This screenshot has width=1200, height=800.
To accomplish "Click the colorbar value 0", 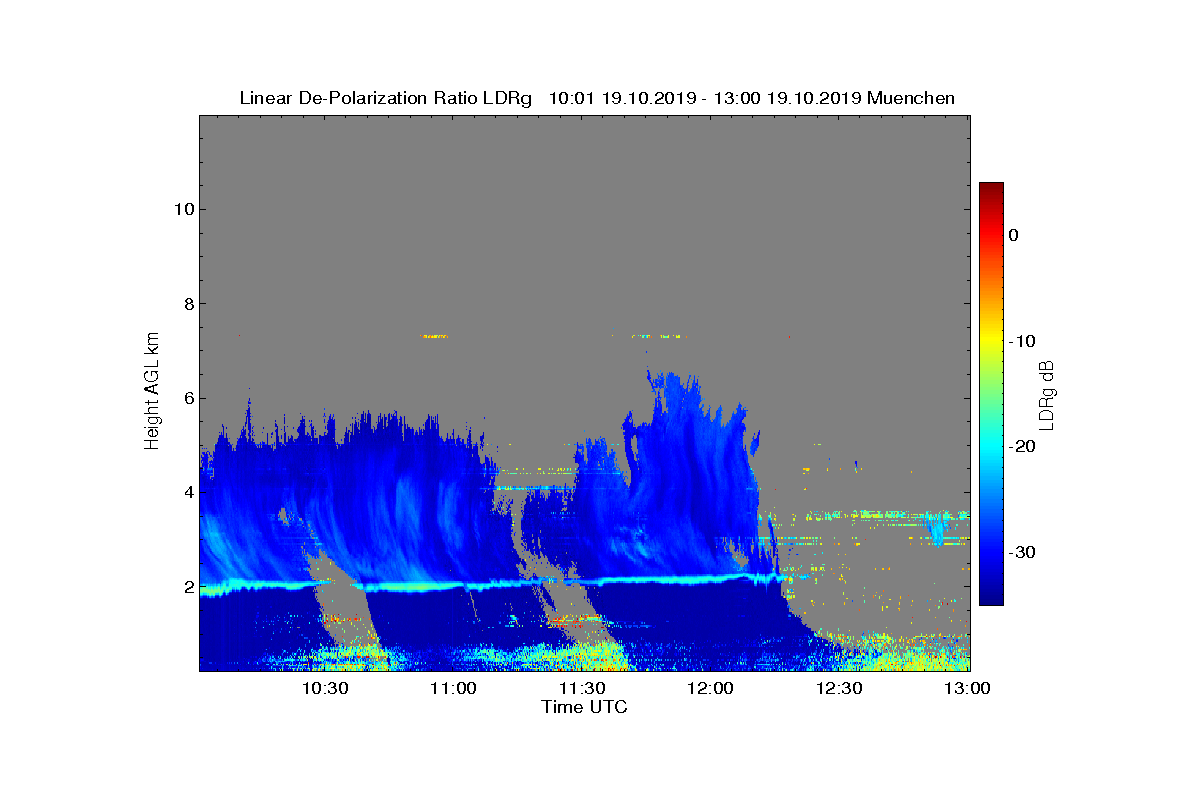I will tap(1013, 235).
